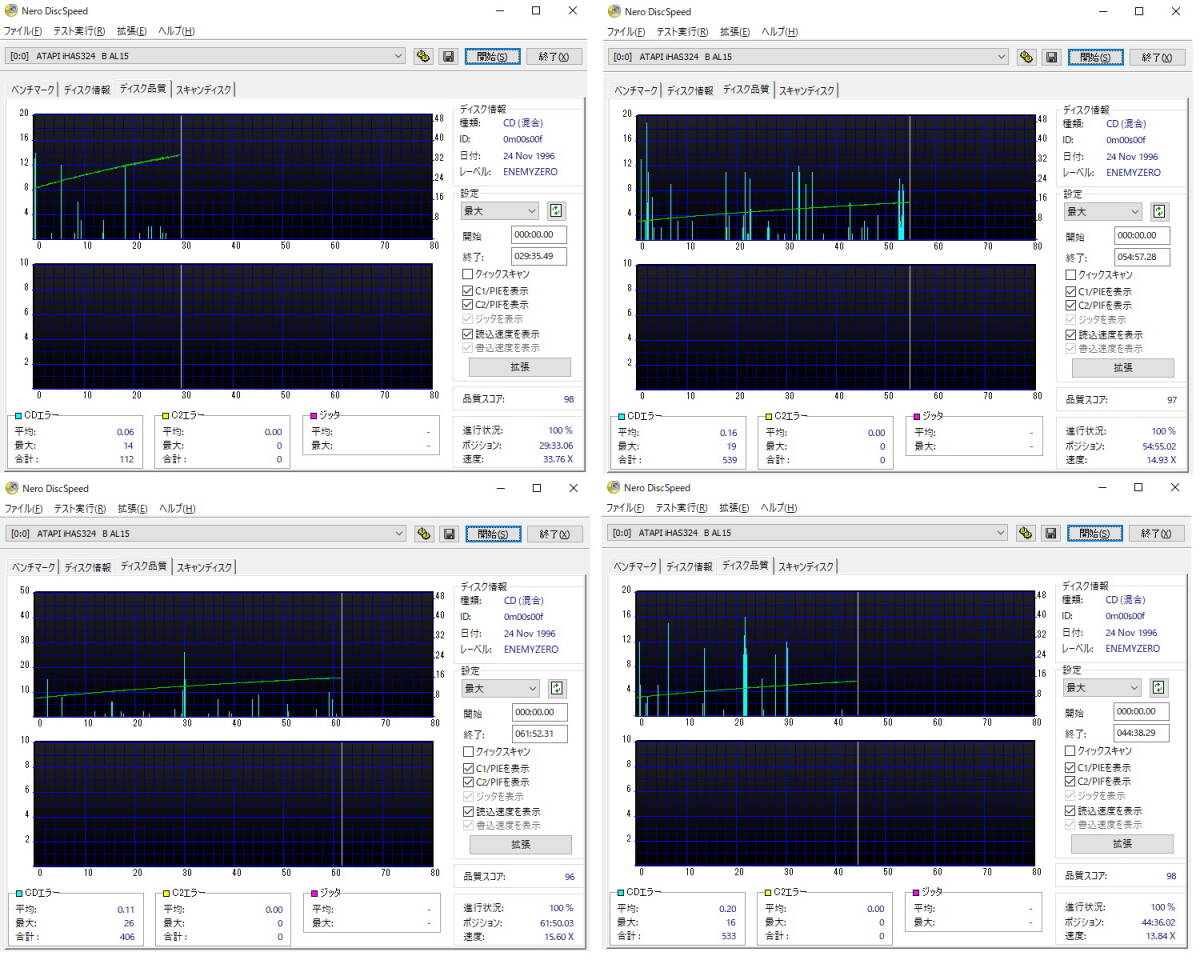Enable クイックスキャン in window ending 044:38.29
This screenshot has height=960, width=1200.
pyautogui.click(x=1070, y=751)
